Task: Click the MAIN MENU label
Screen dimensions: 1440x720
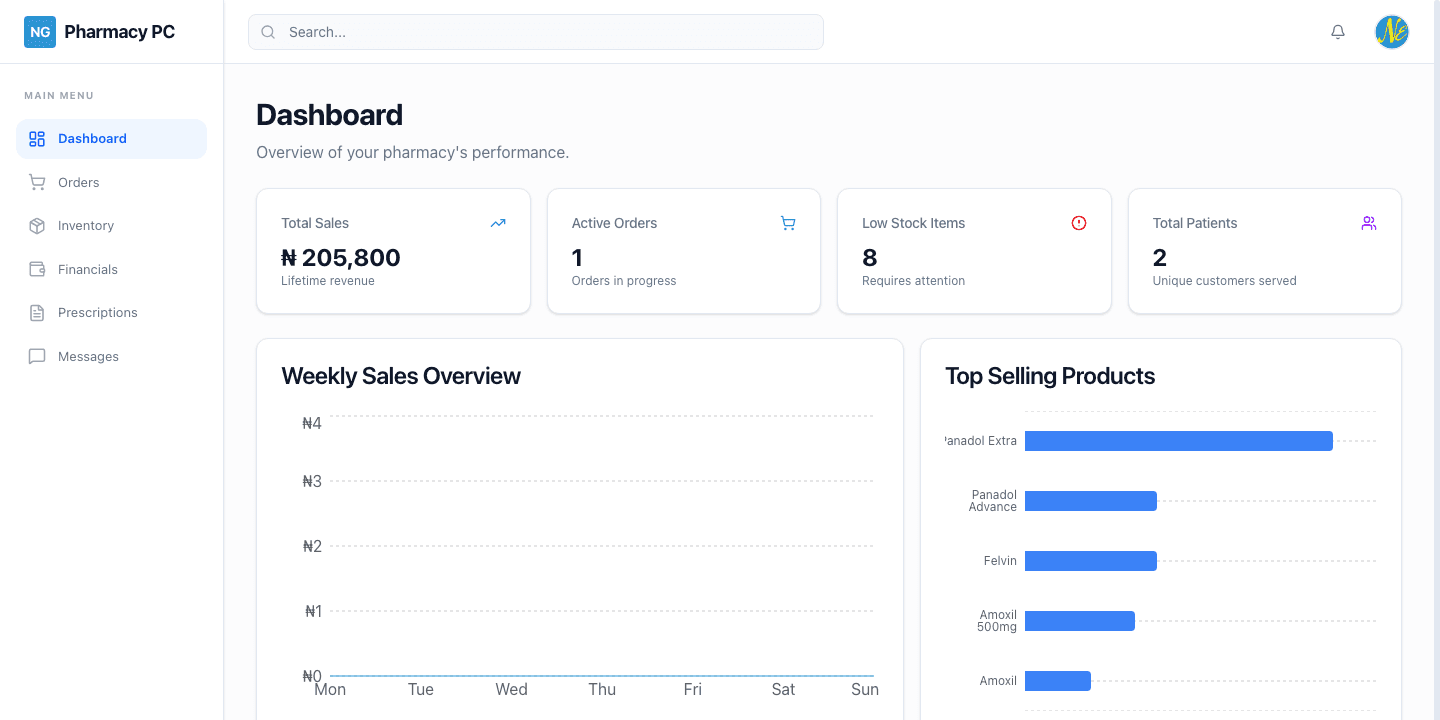Action: click(59, 96)
